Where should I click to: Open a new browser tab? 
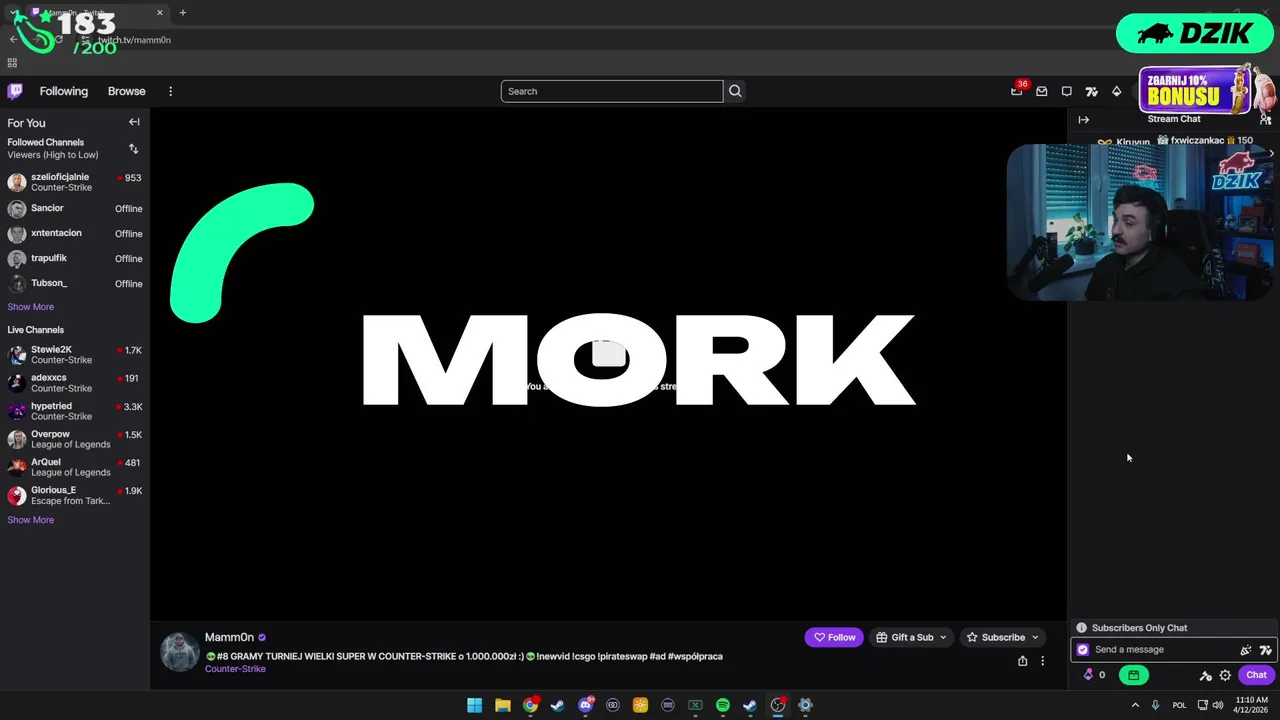click(182, 13)
